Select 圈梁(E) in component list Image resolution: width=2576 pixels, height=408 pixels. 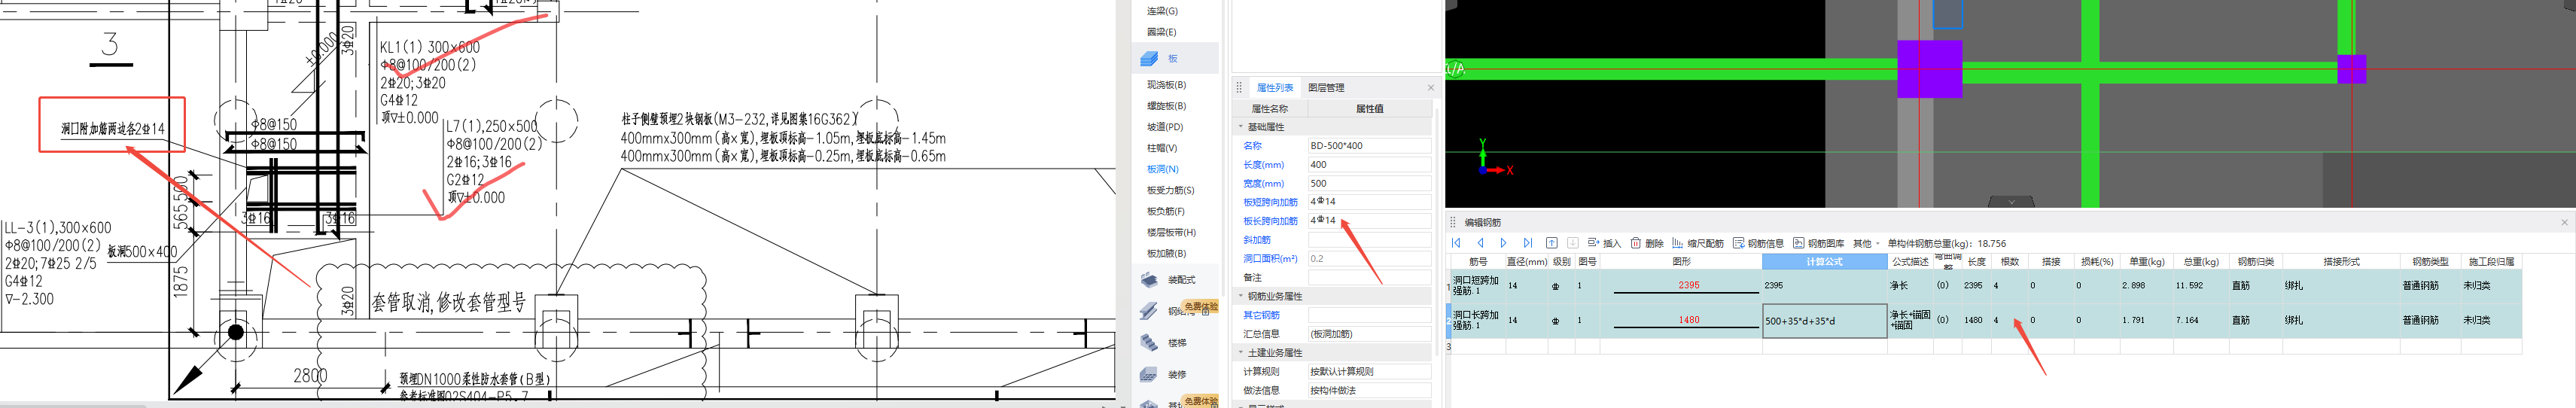(1162, 32)
